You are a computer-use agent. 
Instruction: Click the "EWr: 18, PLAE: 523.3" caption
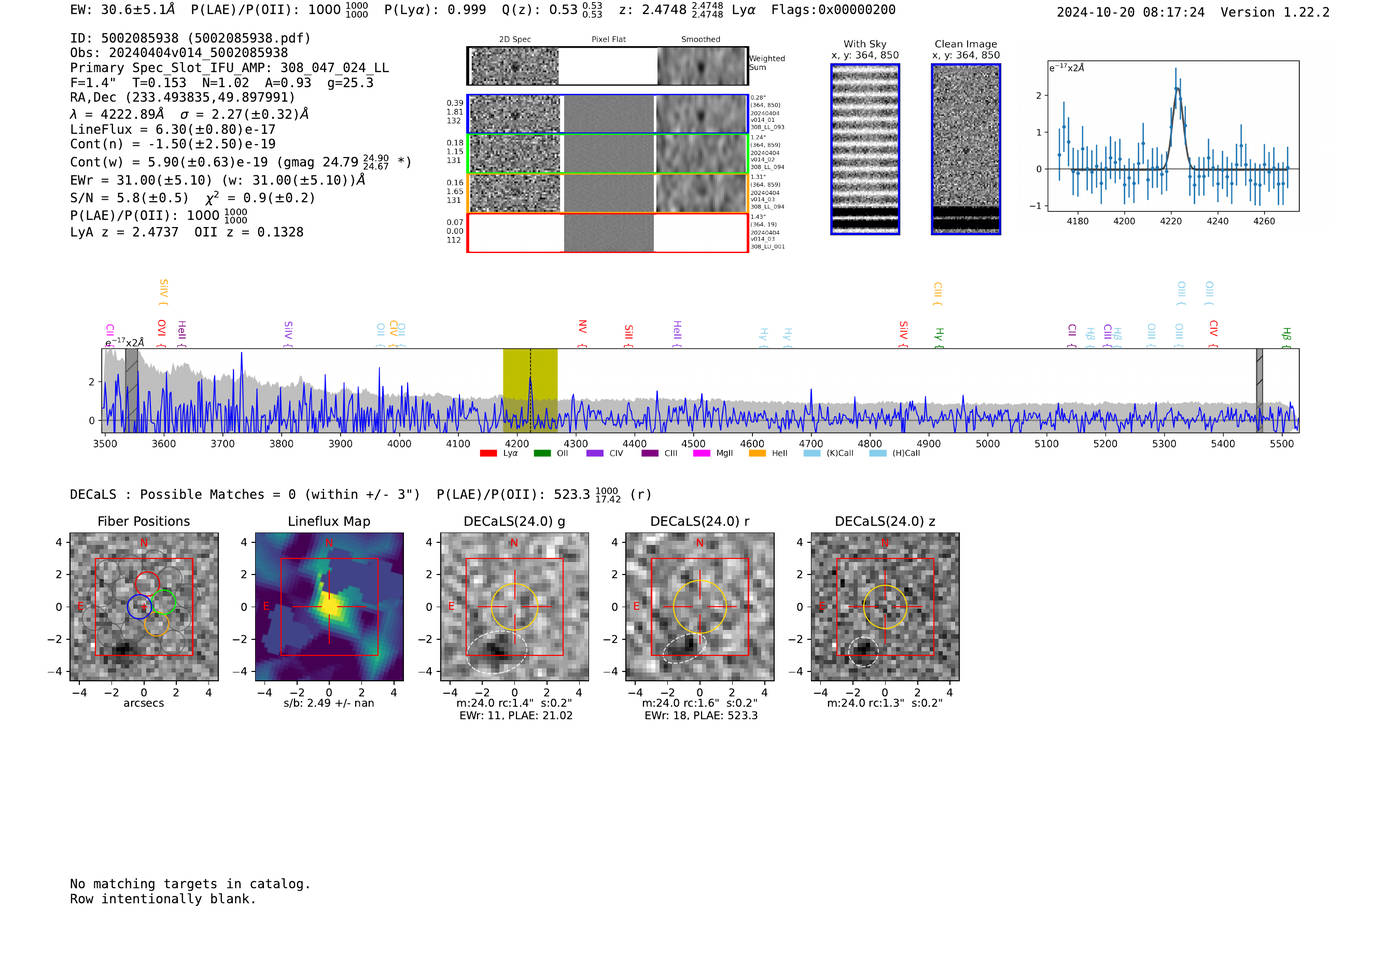(701, 716)
